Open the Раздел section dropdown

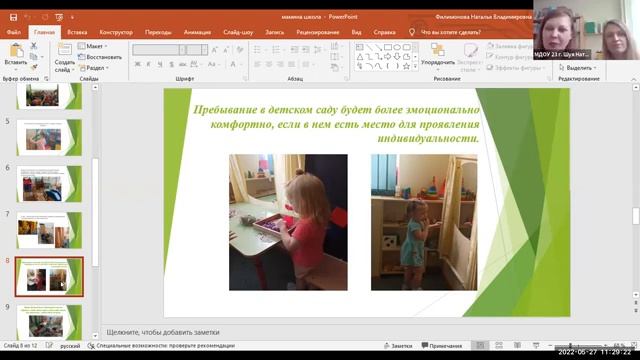(x=93, y=68)
